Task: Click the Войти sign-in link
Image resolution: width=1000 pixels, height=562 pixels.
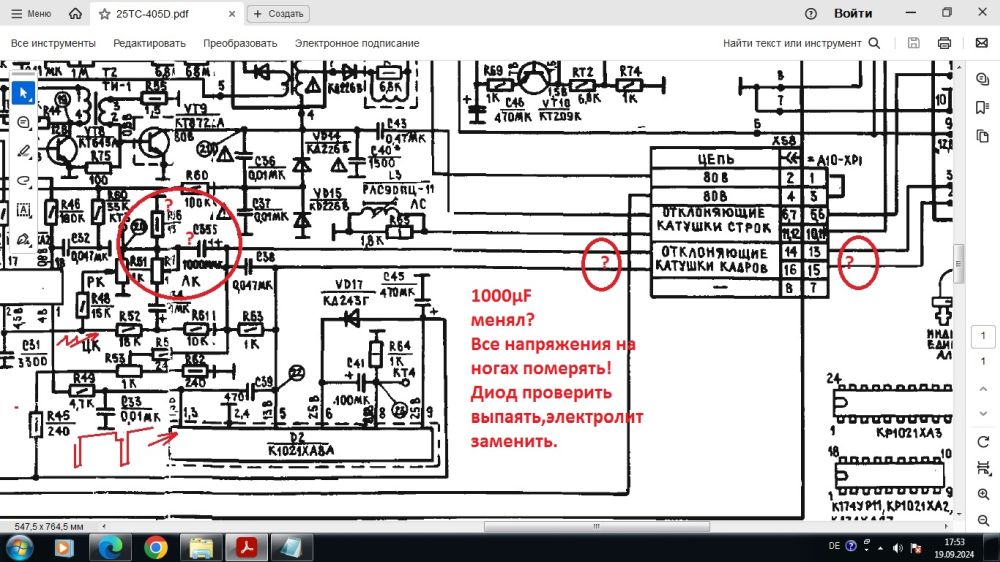Action: click(852, 14)
